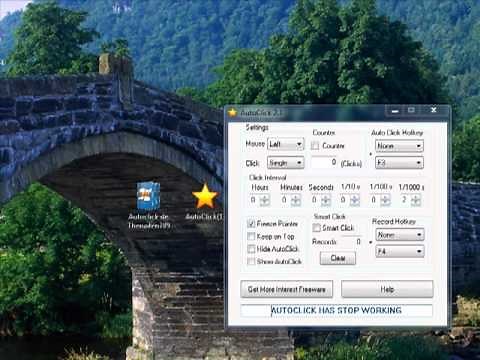
Task: Click the 1/1000 s value field
Action: 405,200
